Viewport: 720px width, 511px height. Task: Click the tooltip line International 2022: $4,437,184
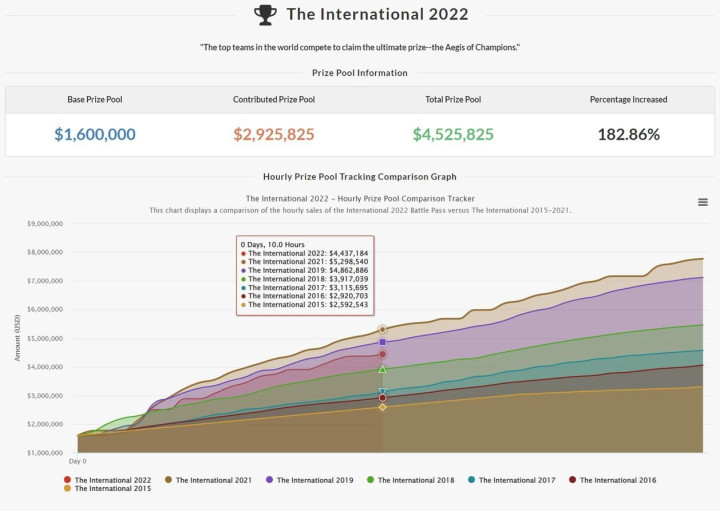tap(304, 253)
